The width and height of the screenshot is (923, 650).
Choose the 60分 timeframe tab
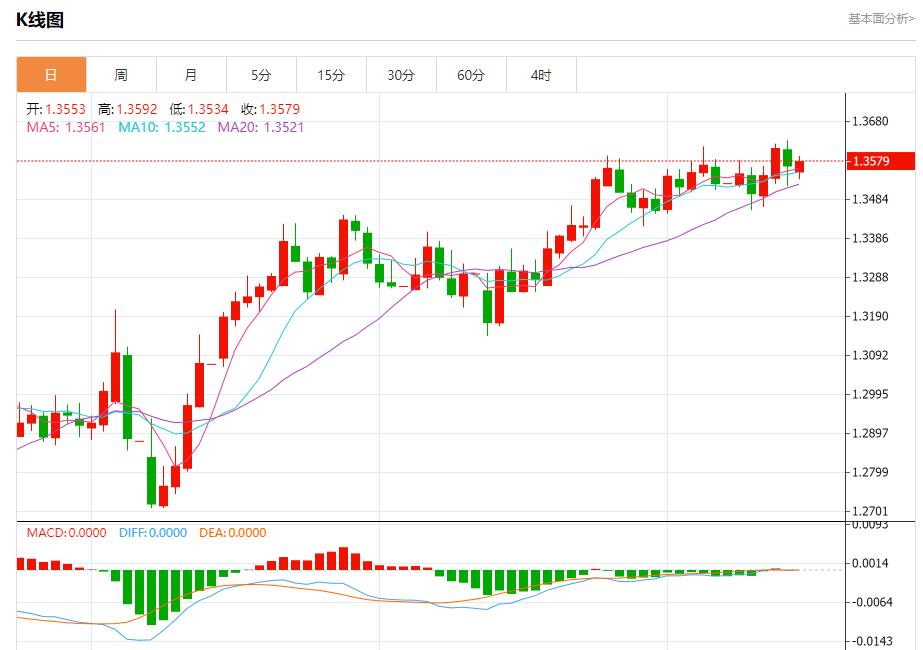[471, 75]
